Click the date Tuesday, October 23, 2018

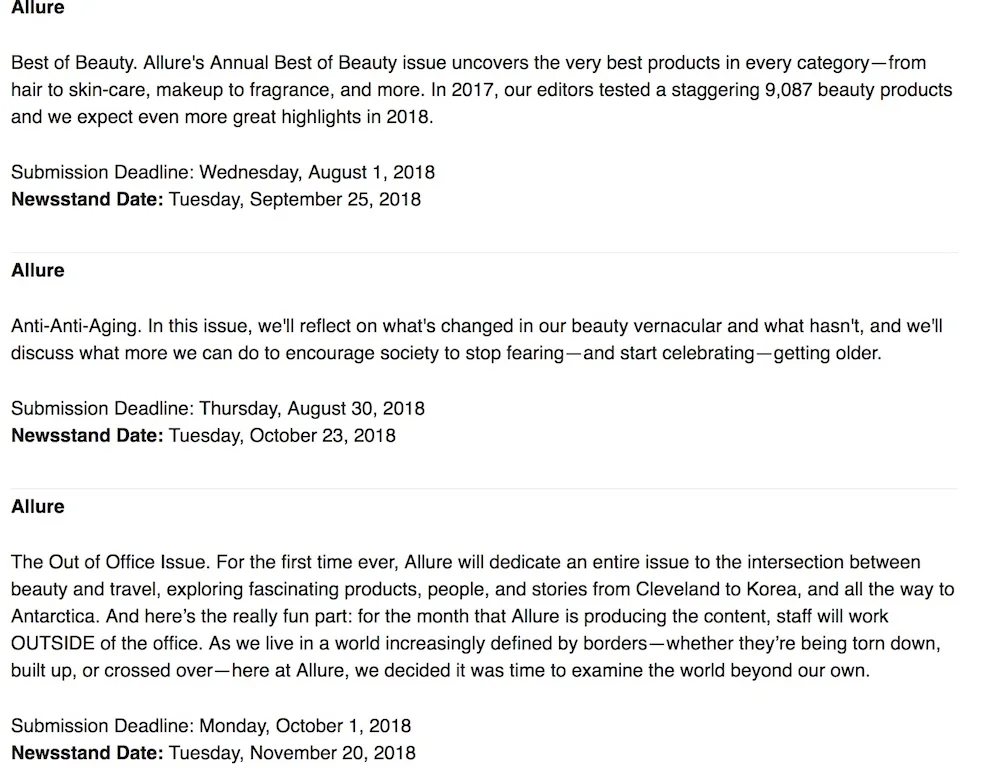pos(282,435)
